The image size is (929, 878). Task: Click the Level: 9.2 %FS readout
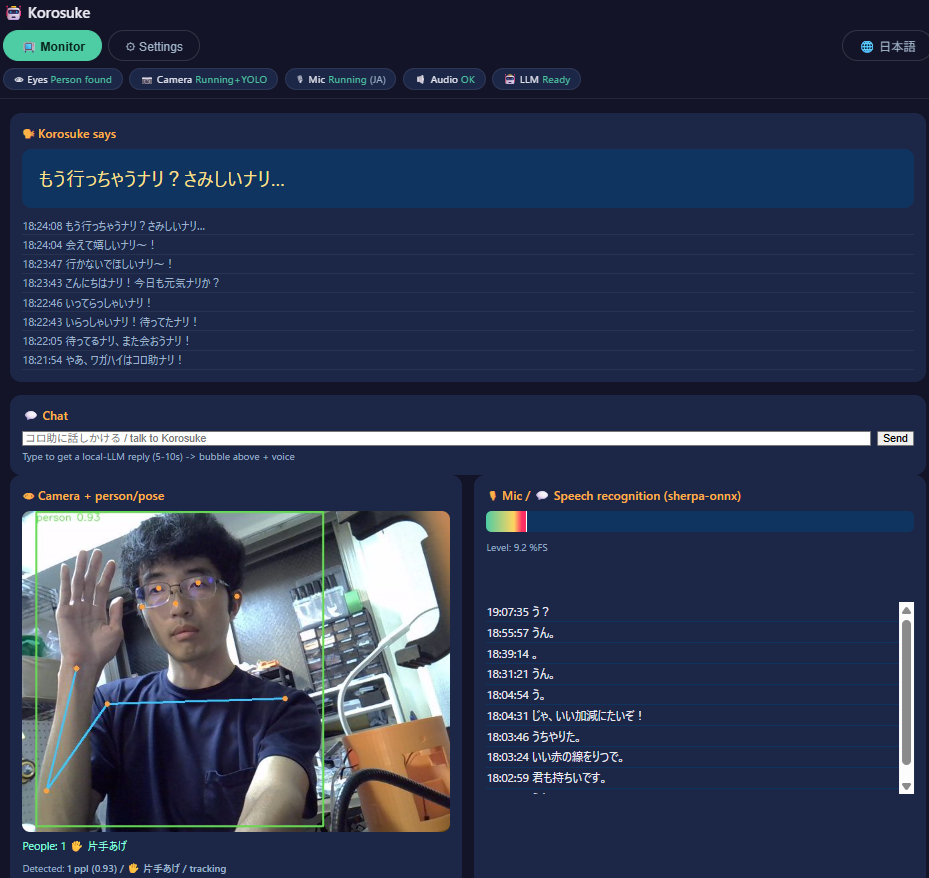(x=517, y=548)
